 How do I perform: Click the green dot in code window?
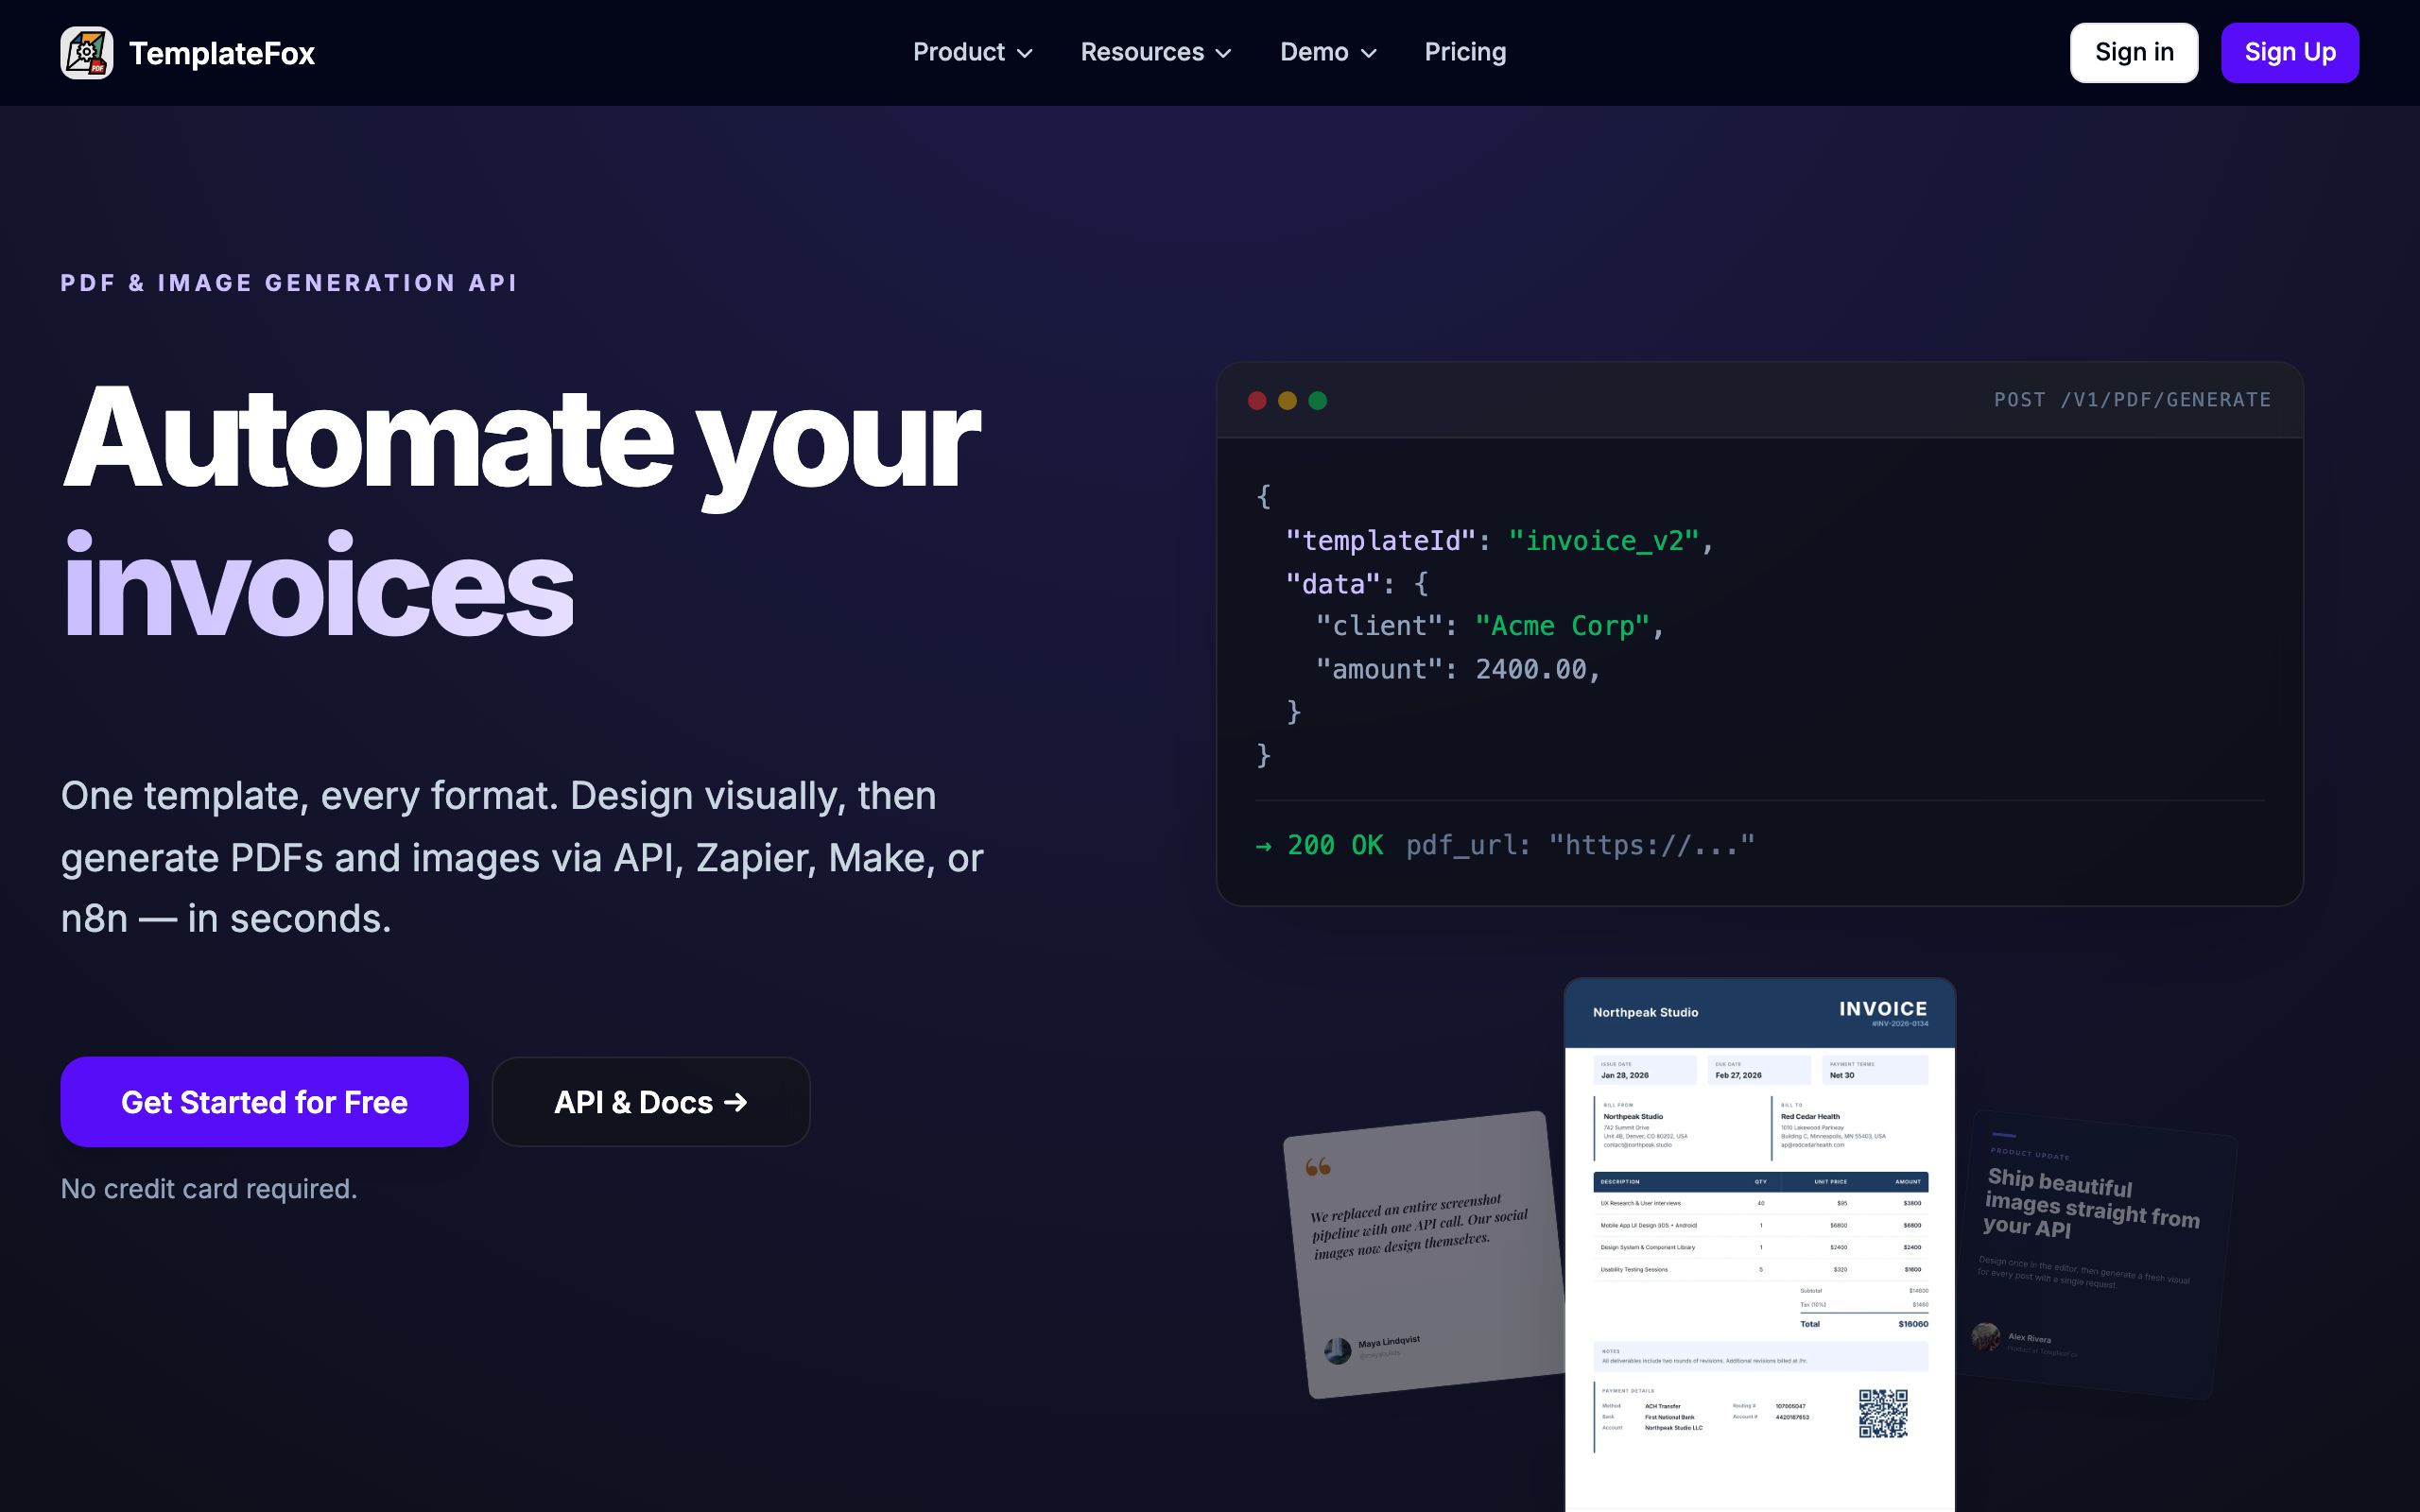1318,401
